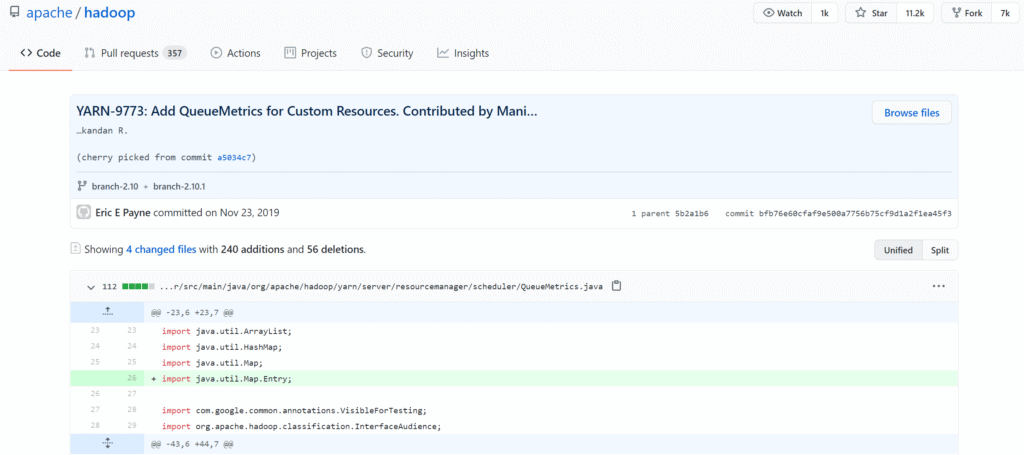Expand hidden lines below line 29

[x=107, y=443]
